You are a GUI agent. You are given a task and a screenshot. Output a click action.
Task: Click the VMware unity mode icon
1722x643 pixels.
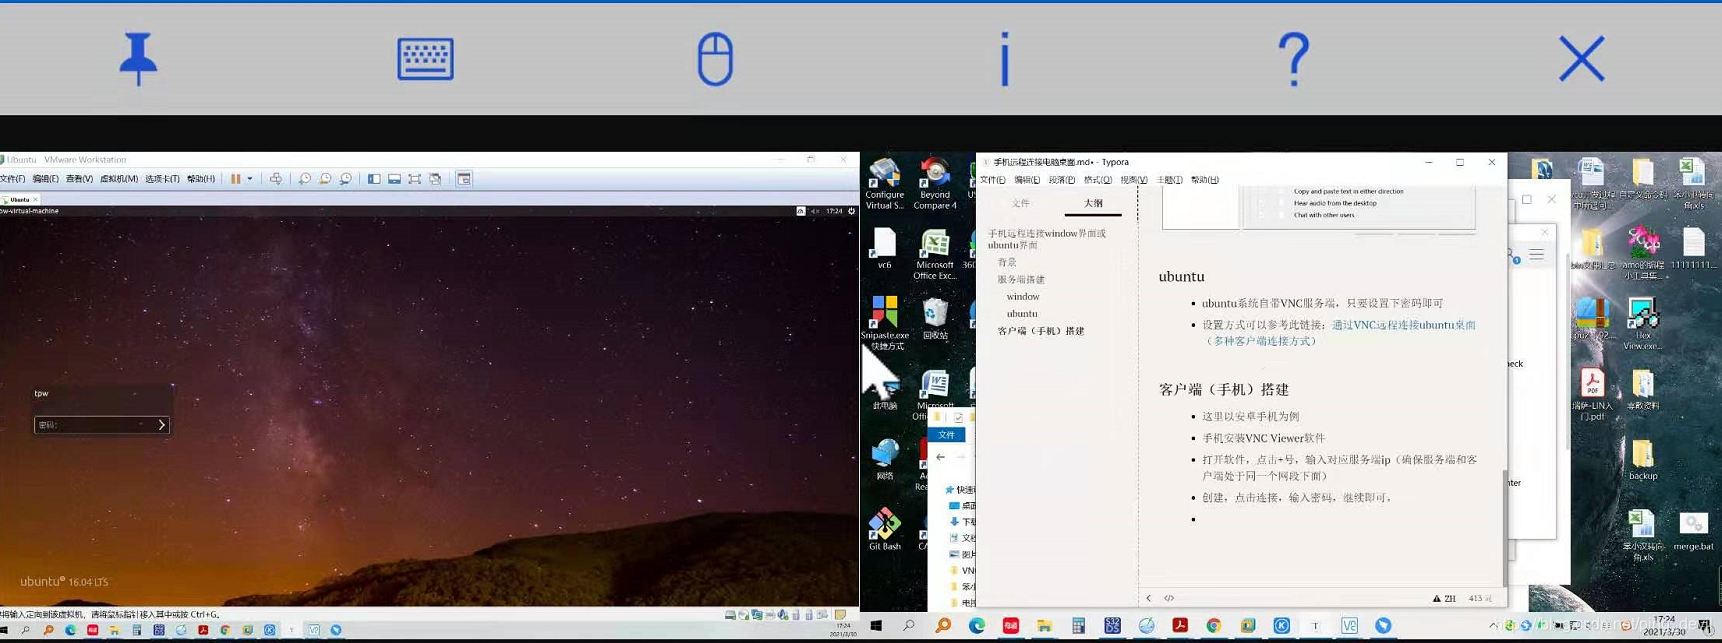(x=435, y=179)
